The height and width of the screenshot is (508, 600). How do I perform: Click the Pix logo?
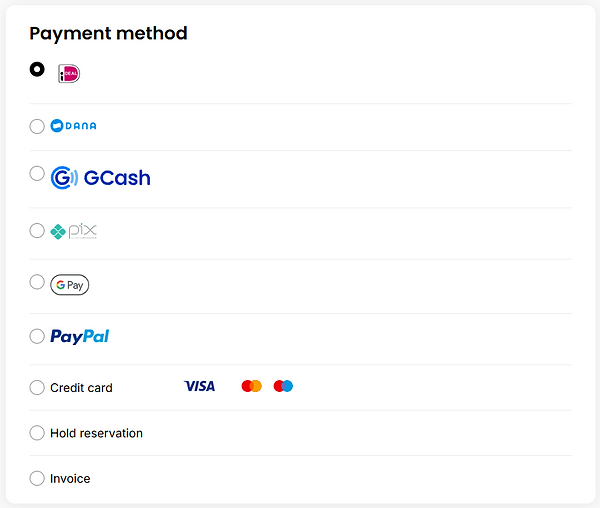pyautogui.click(x=73, y=231)
